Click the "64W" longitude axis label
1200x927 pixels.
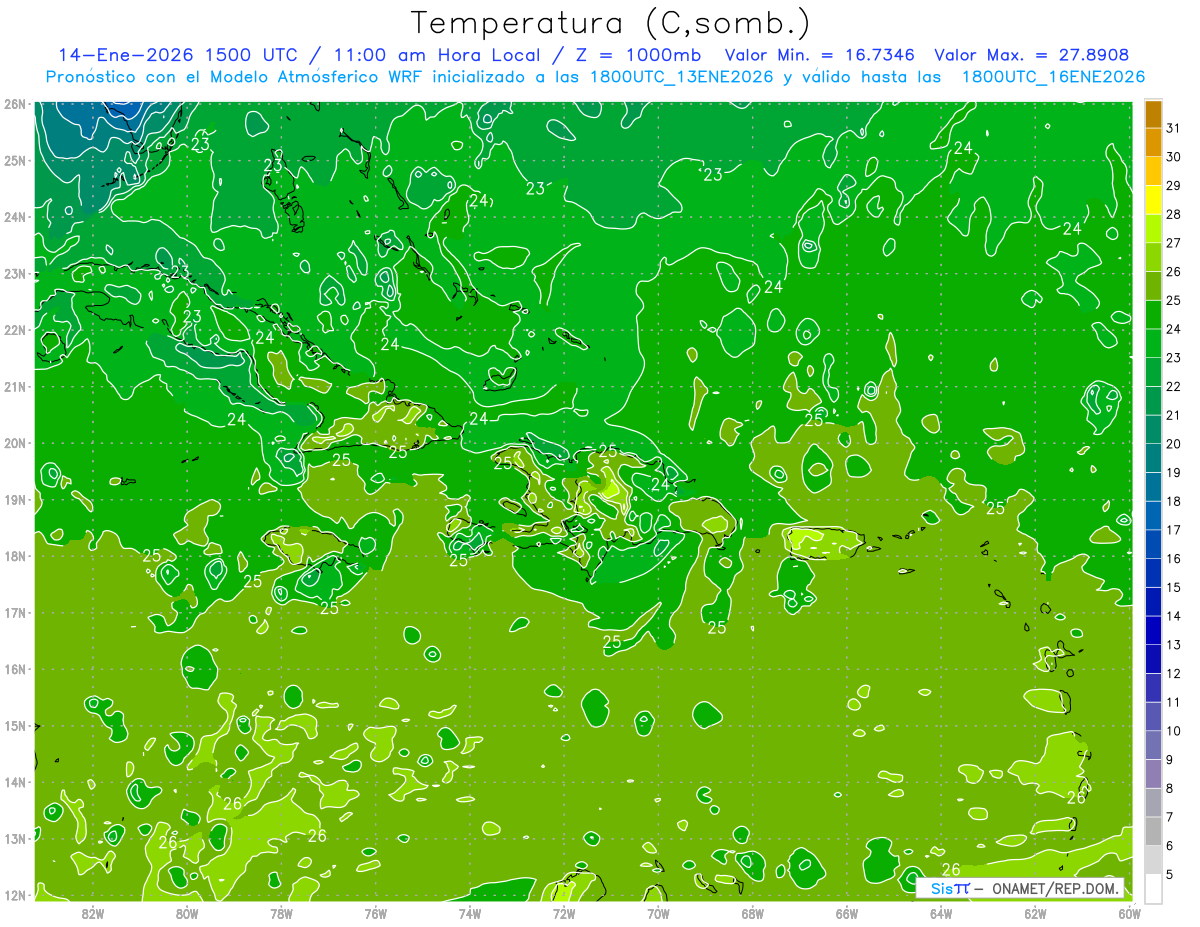pyautogui.click(x=941, y=912)
